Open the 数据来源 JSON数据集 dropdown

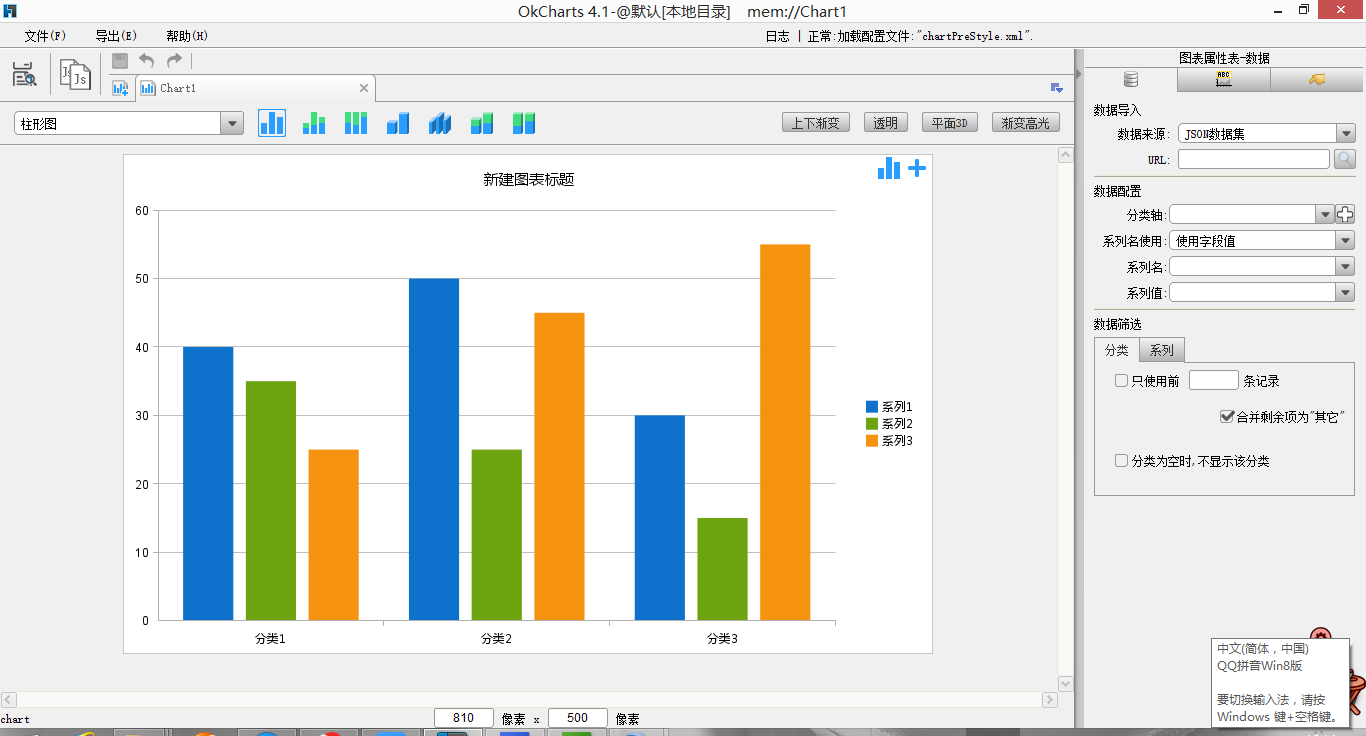coord(1345,133)
